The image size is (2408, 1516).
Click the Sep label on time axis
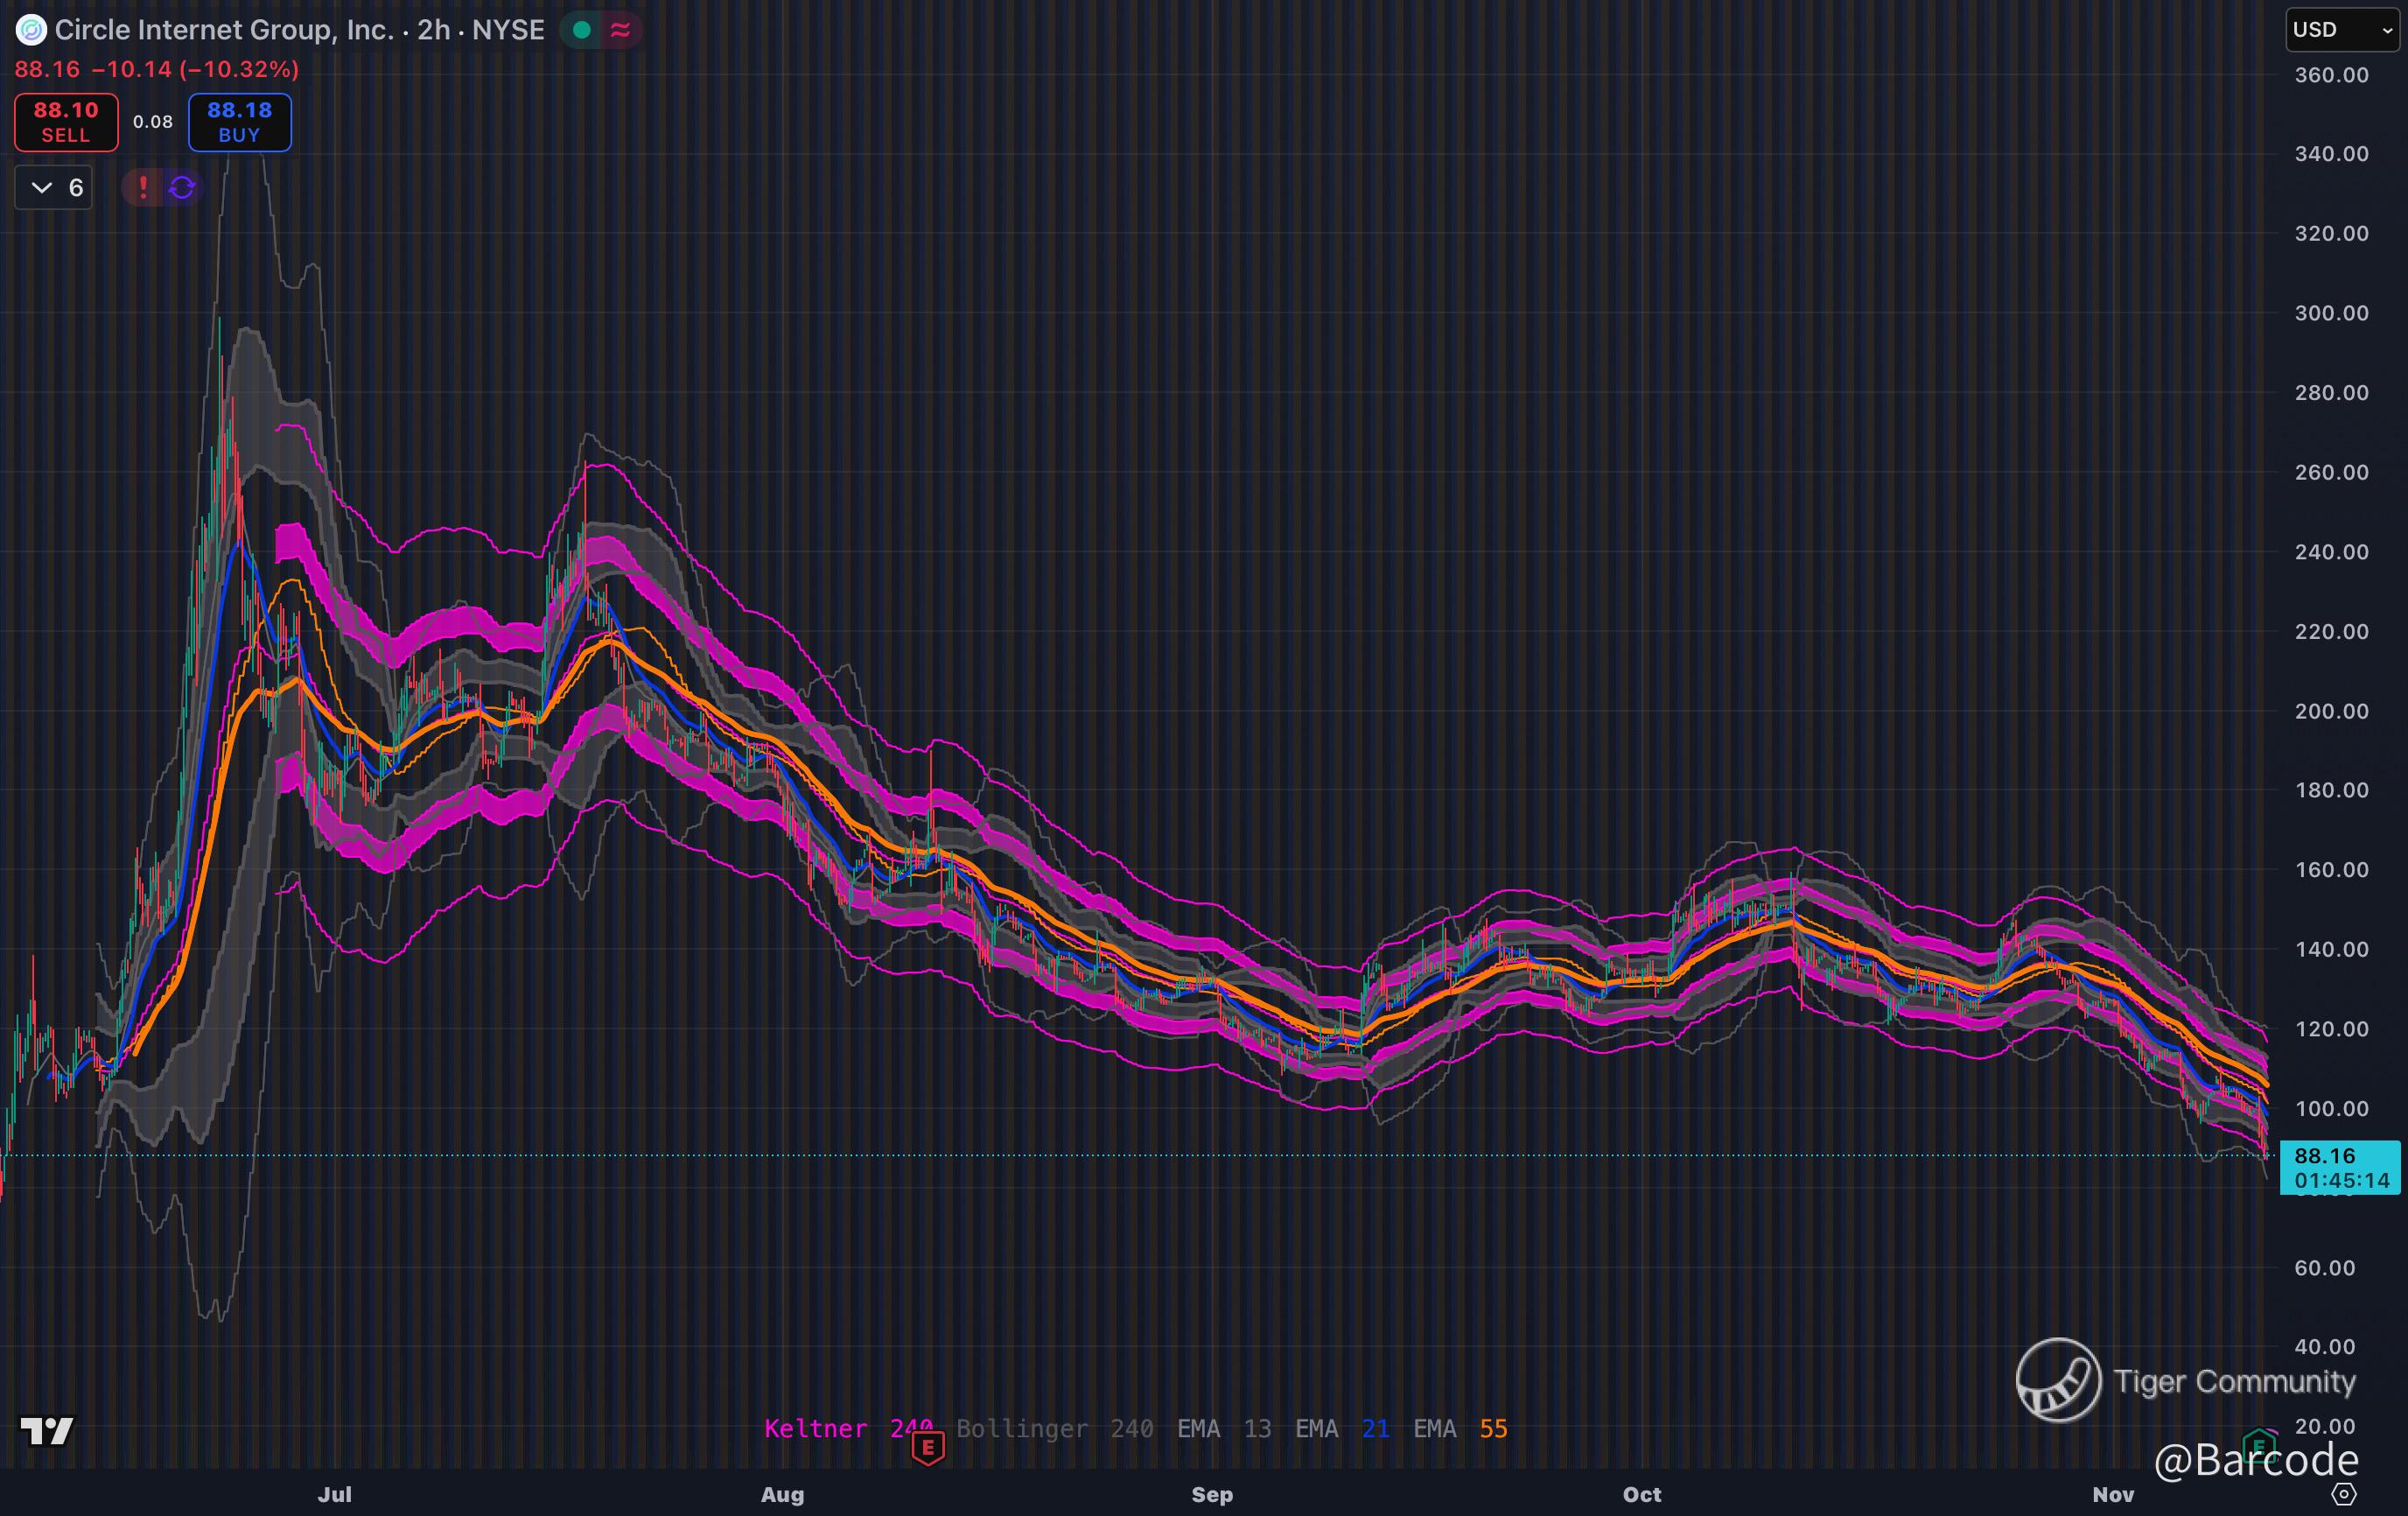[x=1211, y=1494]
